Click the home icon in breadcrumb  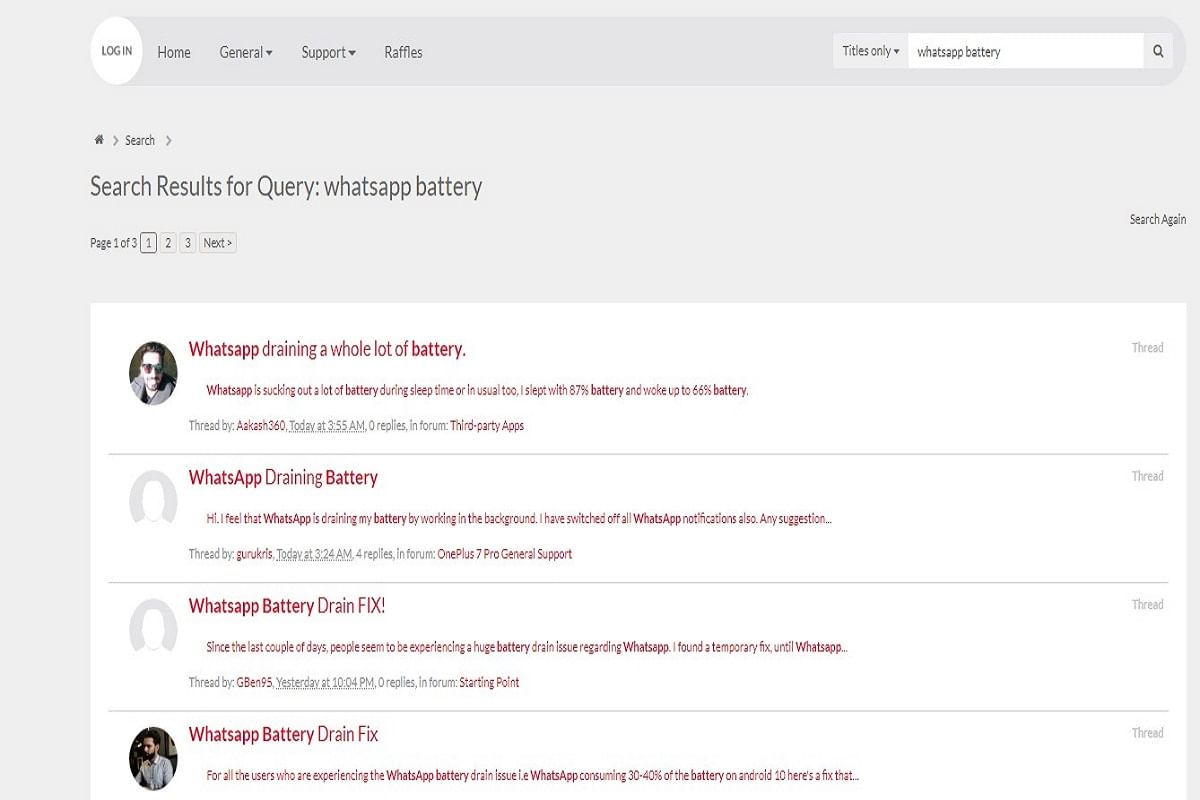(99, 140)
